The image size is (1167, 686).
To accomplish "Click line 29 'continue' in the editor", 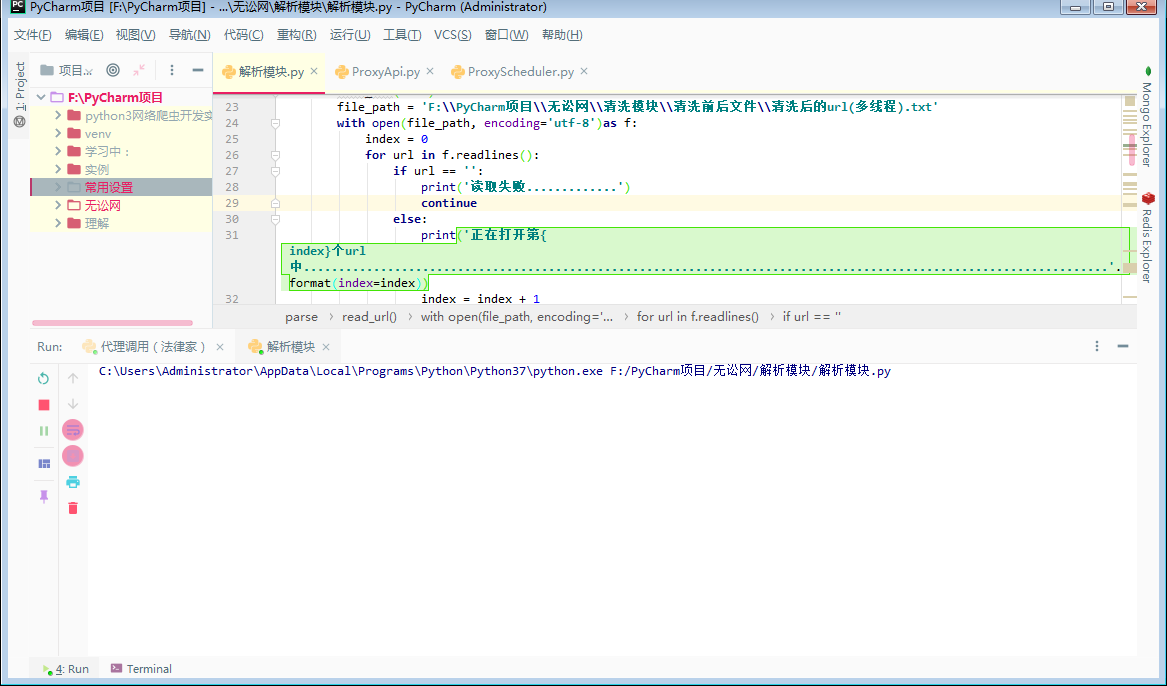I will [449, 203].
